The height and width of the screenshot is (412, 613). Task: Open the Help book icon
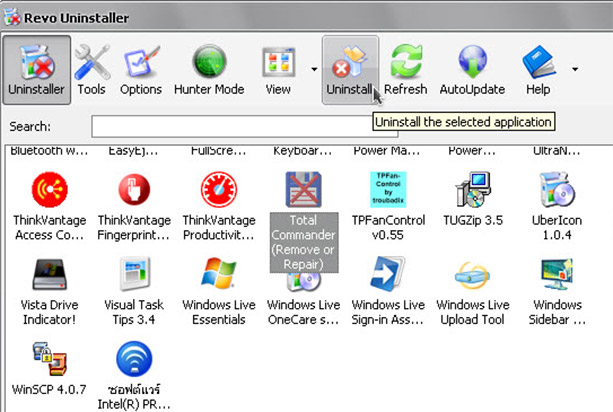tap(538, 70)
